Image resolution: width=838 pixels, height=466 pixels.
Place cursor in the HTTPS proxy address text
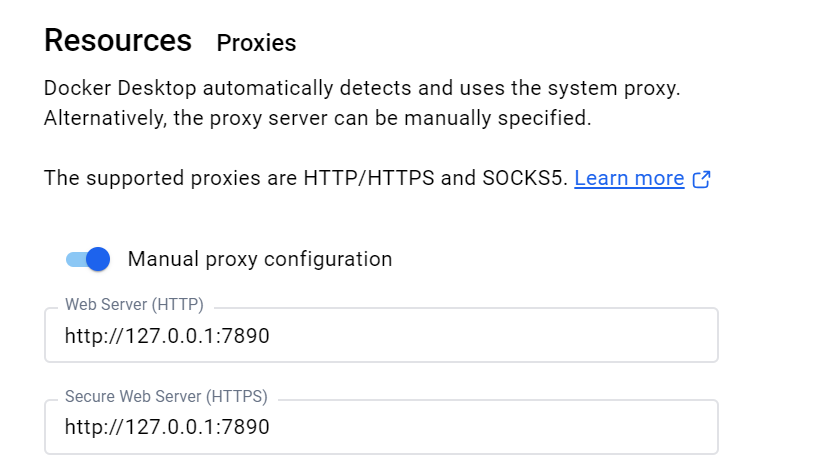(x=167, y=427)
